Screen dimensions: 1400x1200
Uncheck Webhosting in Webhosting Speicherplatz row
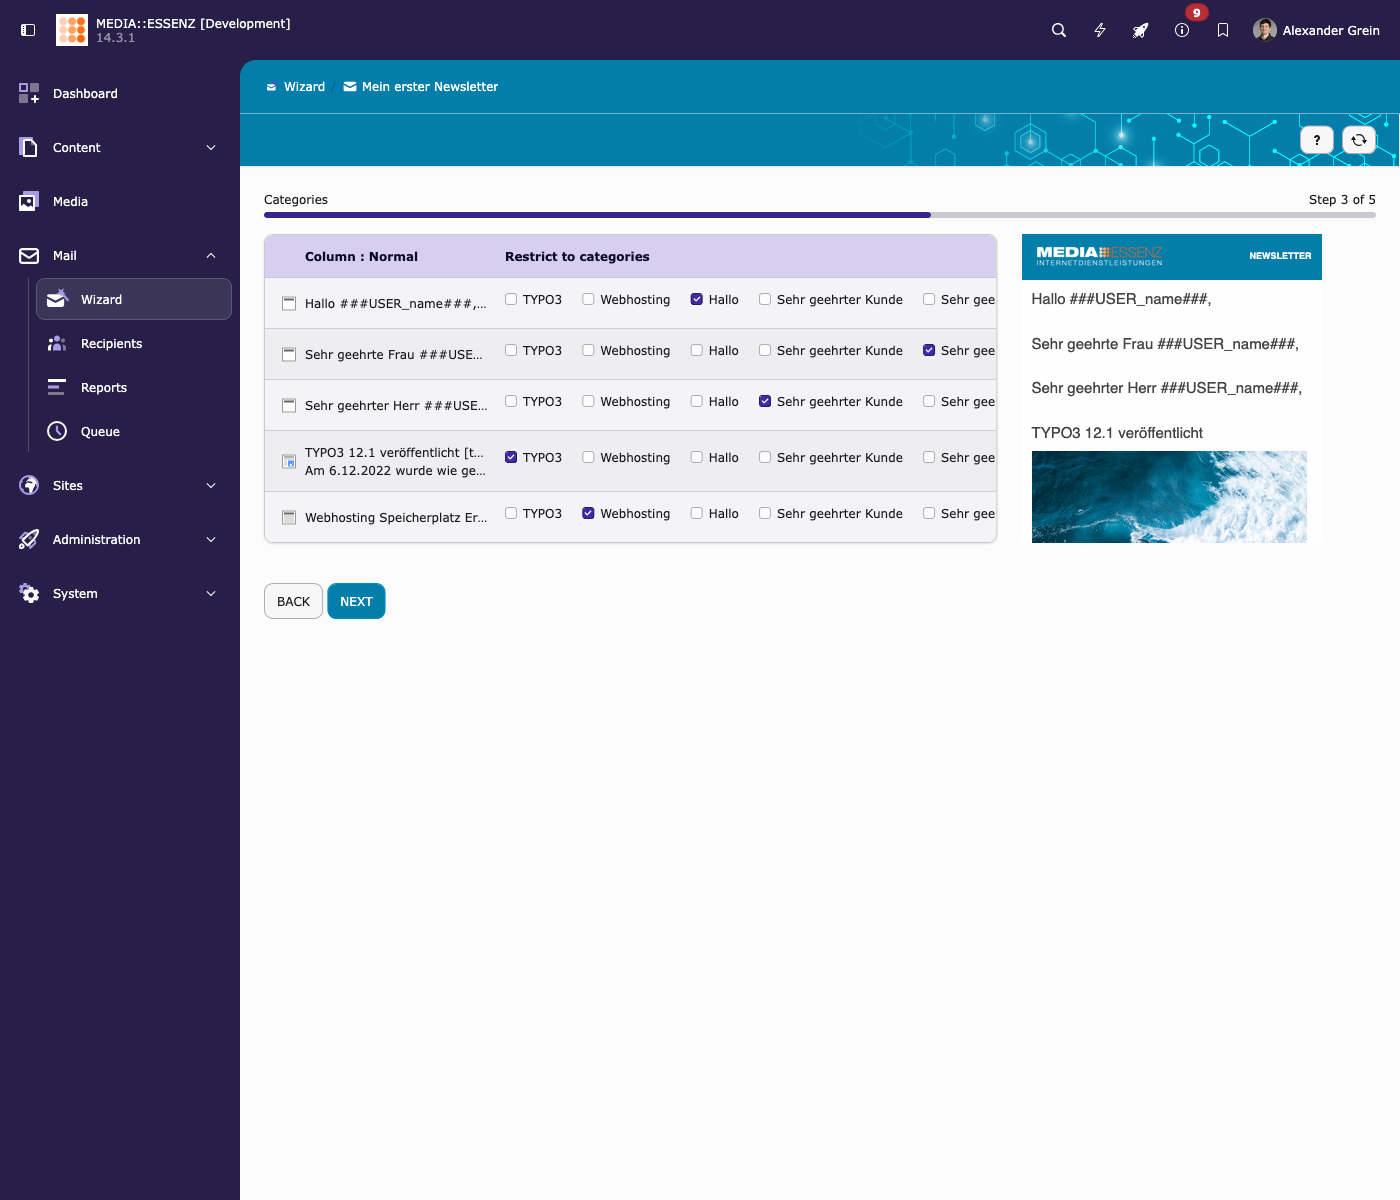[588, 513]
